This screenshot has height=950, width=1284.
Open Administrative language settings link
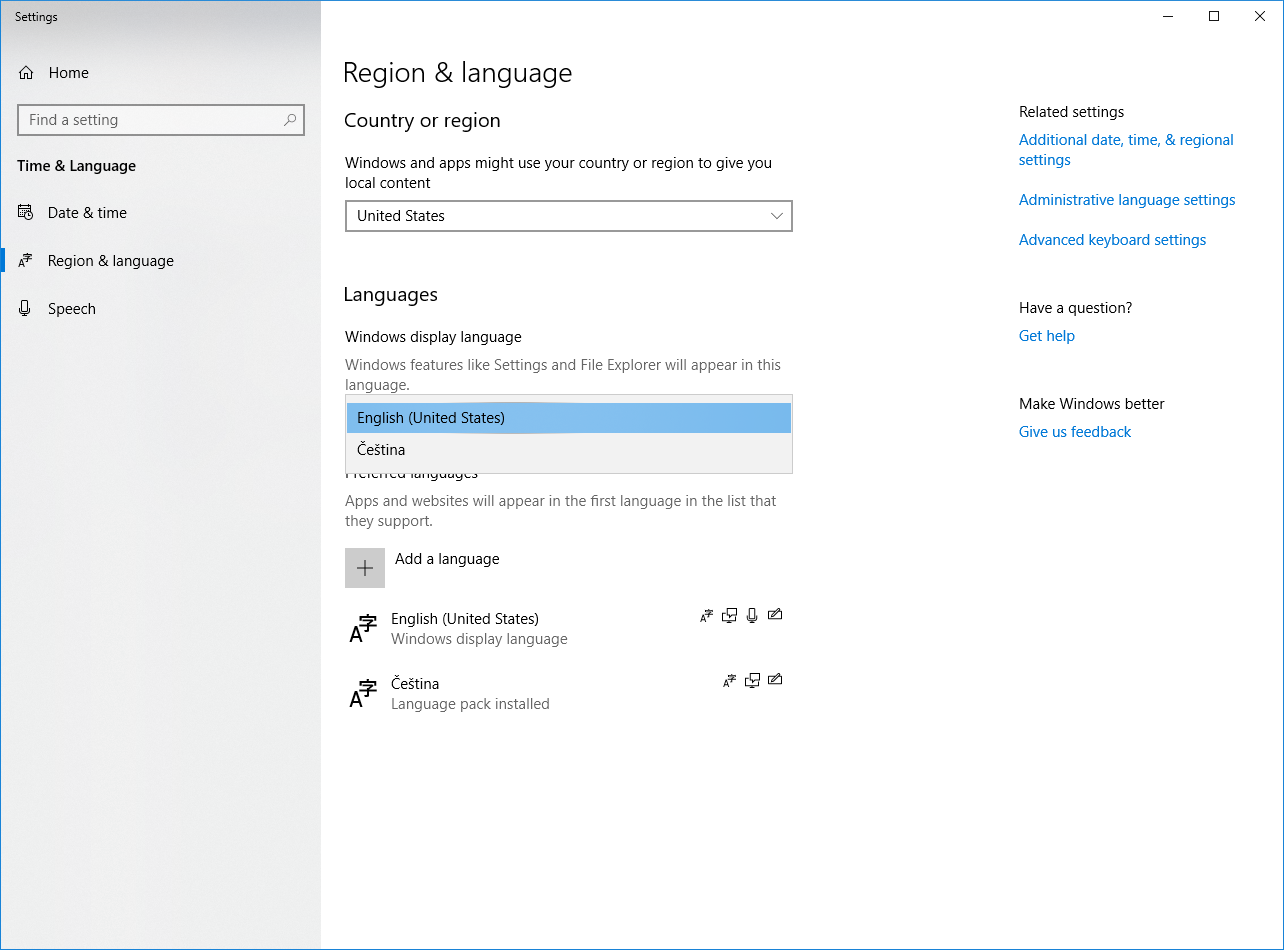click(x=1127, y=200)
